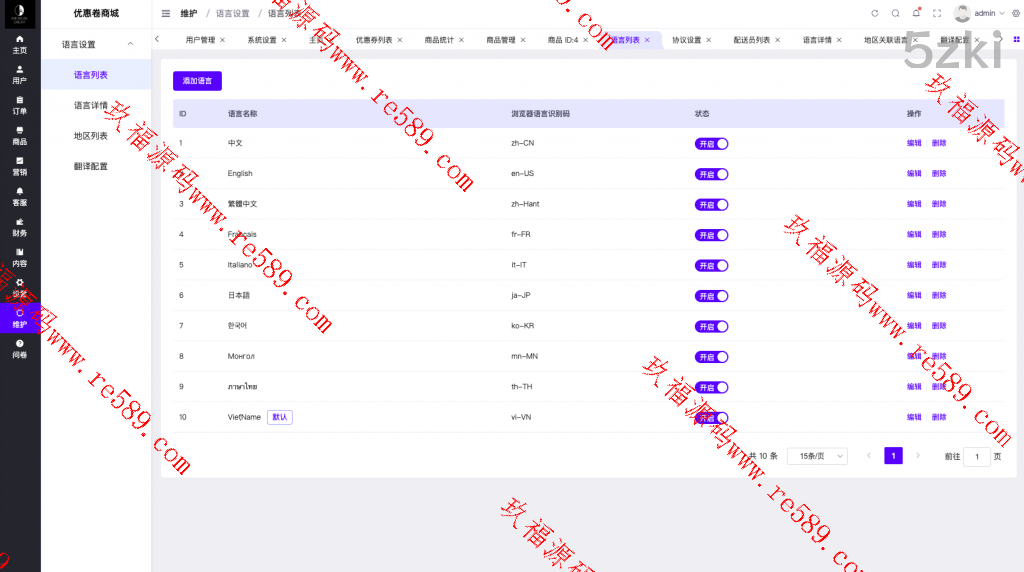Select 地区列表 in the sidebar menu
The height and width of the screenshot is (572, 1024).
coord(91,136)
